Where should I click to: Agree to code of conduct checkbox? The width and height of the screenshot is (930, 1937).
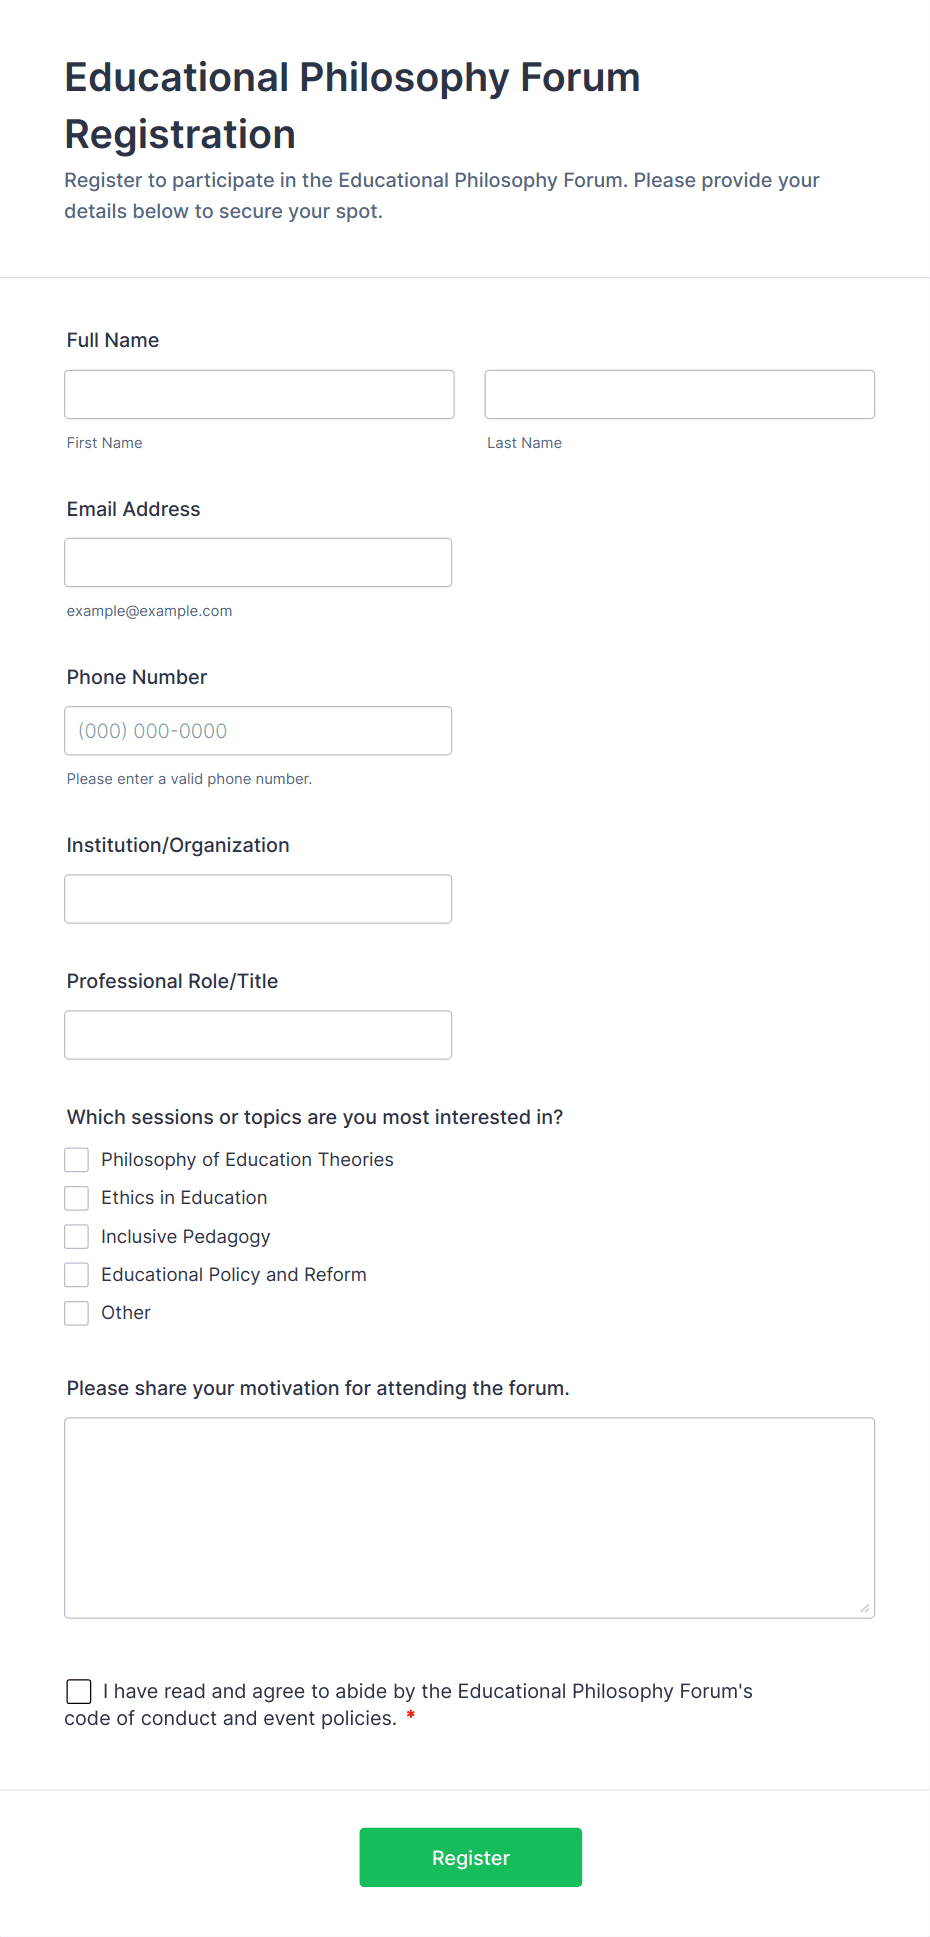pyautogui.click(x=79, y=1691)
